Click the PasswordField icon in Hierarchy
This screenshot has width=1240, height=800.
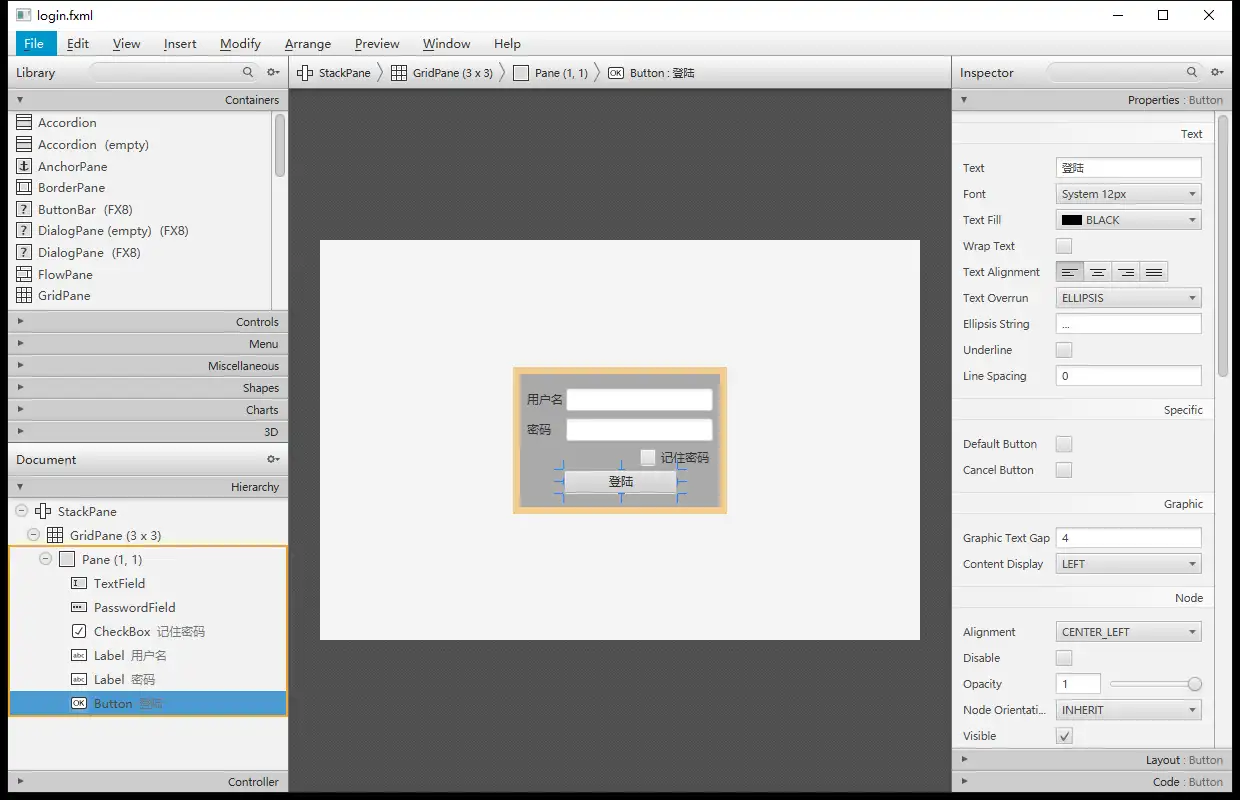(x=79, y=607)
